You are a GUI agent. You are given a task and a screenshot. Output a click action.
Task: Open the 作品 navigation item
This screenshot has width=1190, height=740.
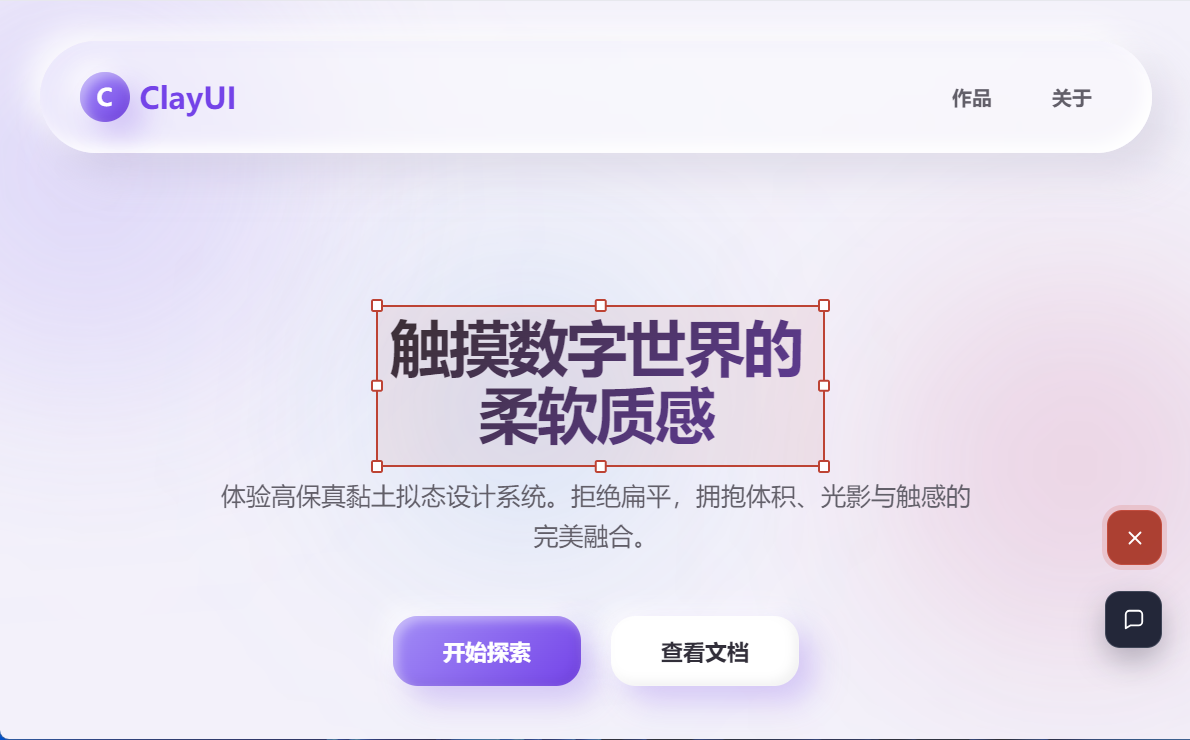tap(971, 98)
